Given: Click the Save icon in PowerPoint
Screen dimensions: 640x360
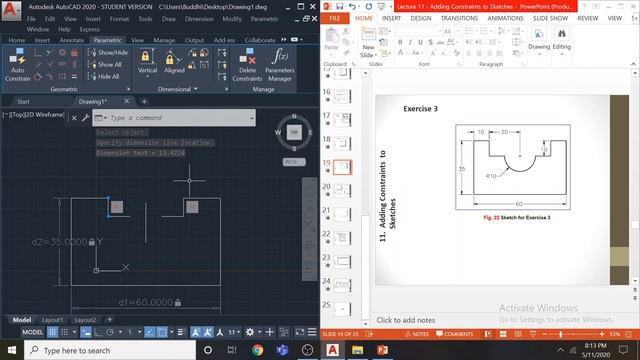Looking at the screenshot, I should click(x=339, y=6).
